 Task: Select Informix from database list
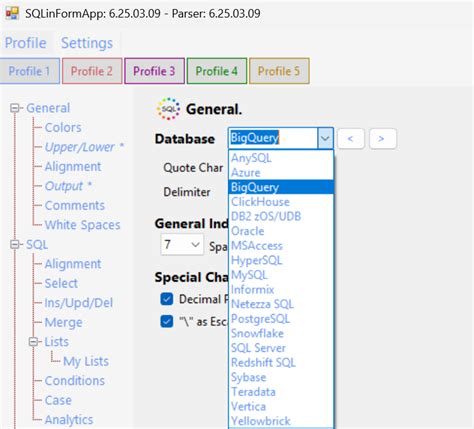click(281, 289)
